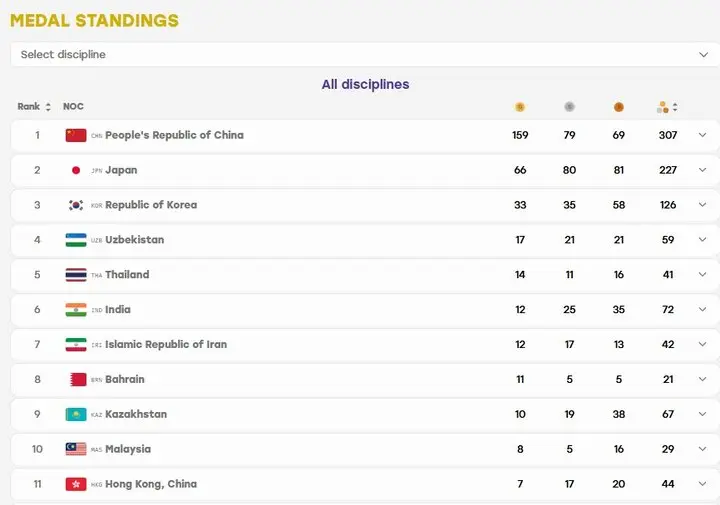The image size is (720, 505).
Task: Click the MEDAL STANDINGS title
Action: (95, 21)
